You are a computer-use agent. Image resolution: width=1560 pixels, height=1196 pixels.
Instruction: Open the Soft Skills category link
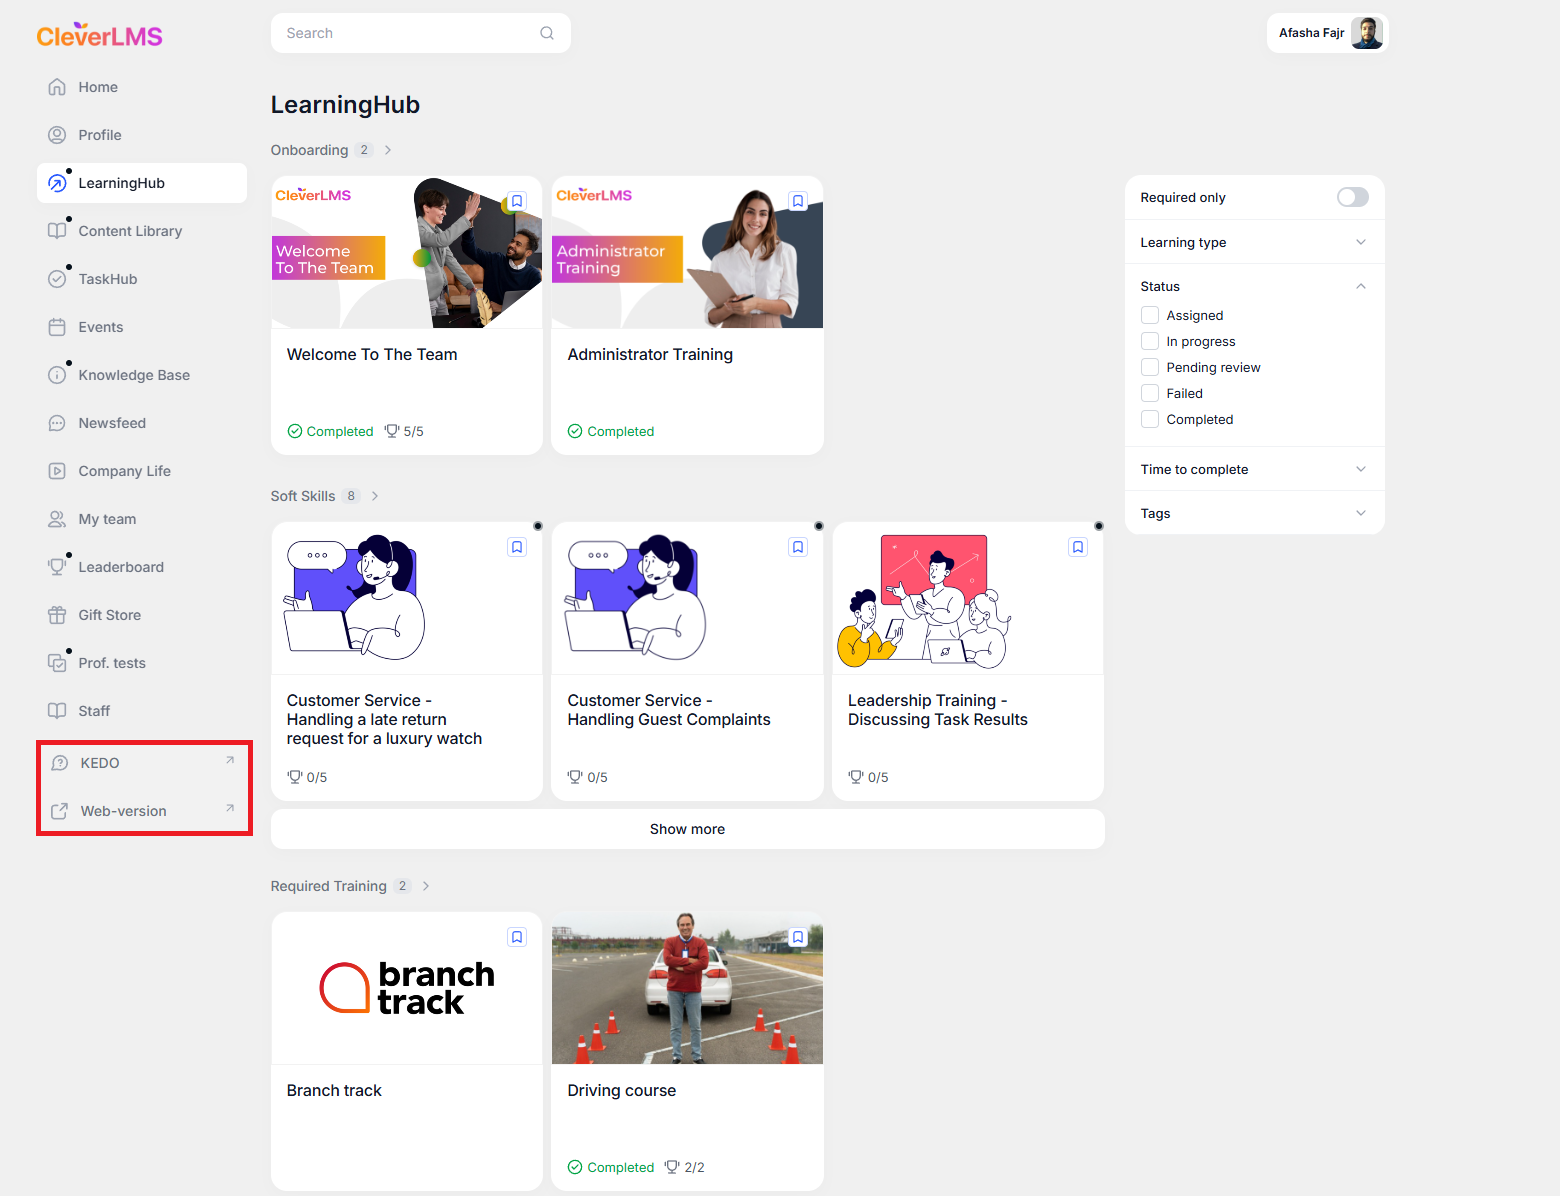[303, 496]
